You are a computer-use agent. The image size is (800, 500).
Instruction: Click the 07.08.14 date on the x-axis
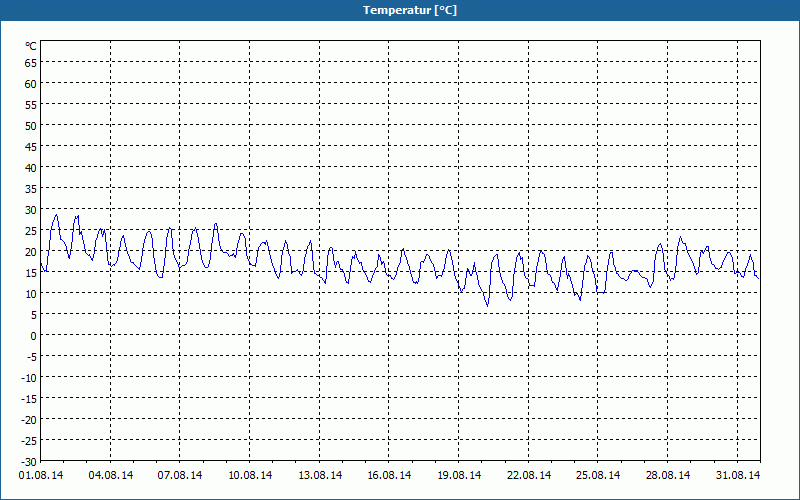pyautogui.click(x=180, y=476)
